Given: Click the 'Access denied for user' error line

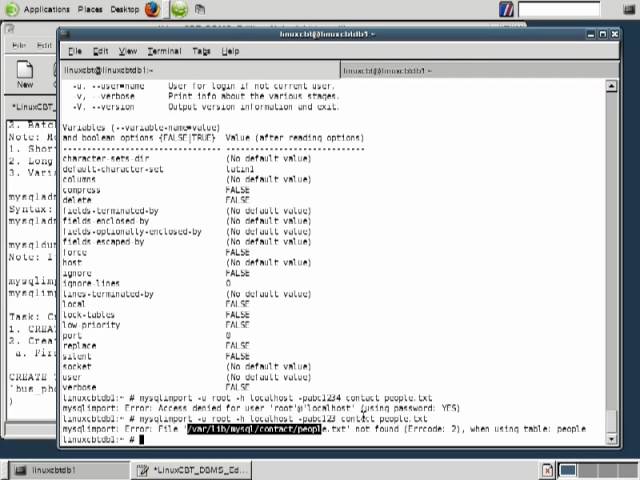Looking at the screenshot, I should 261,408.
